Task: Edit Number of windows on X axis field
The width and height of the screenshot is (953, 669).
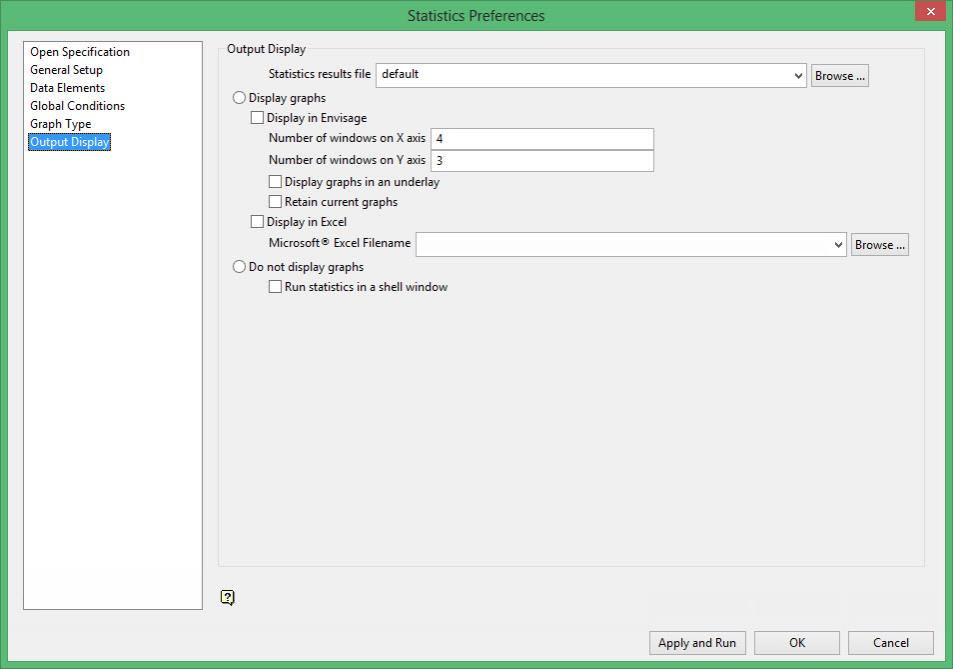Action: (542, 139)
